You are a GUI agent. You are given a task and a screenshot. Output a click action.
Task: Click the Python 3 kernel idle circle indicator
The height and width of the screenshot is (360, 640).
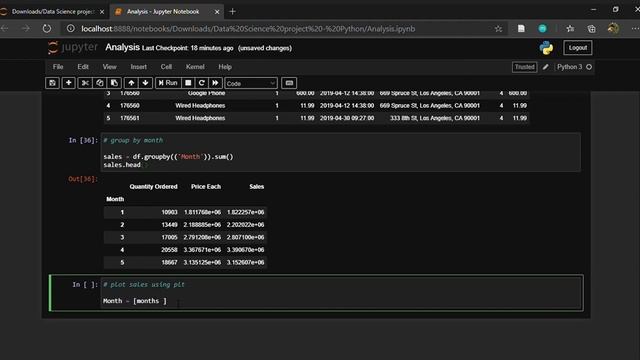pos(589,67)
